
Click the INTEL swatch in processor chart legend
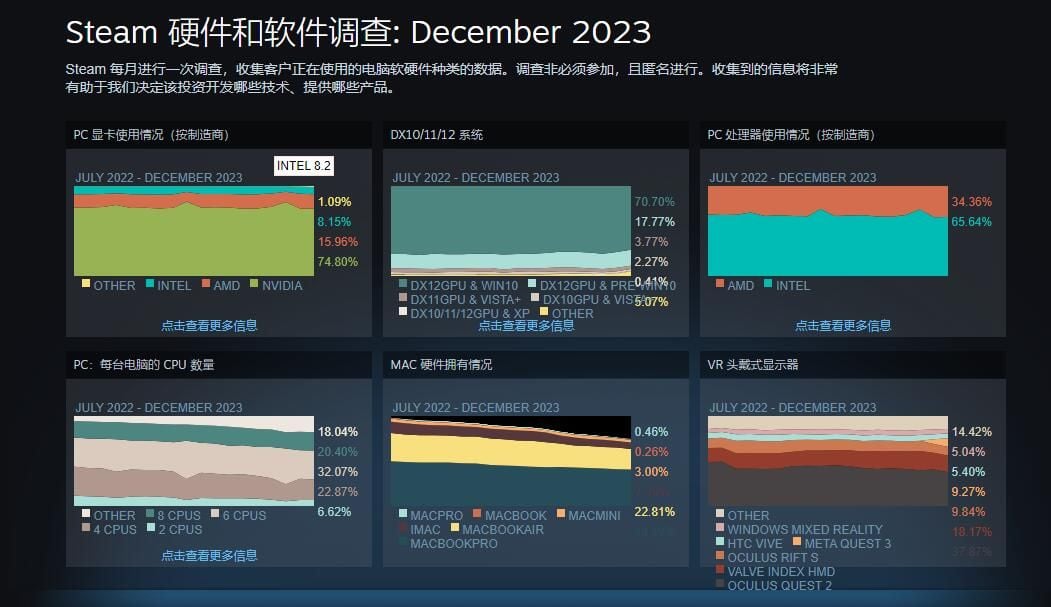click(768, 283)
